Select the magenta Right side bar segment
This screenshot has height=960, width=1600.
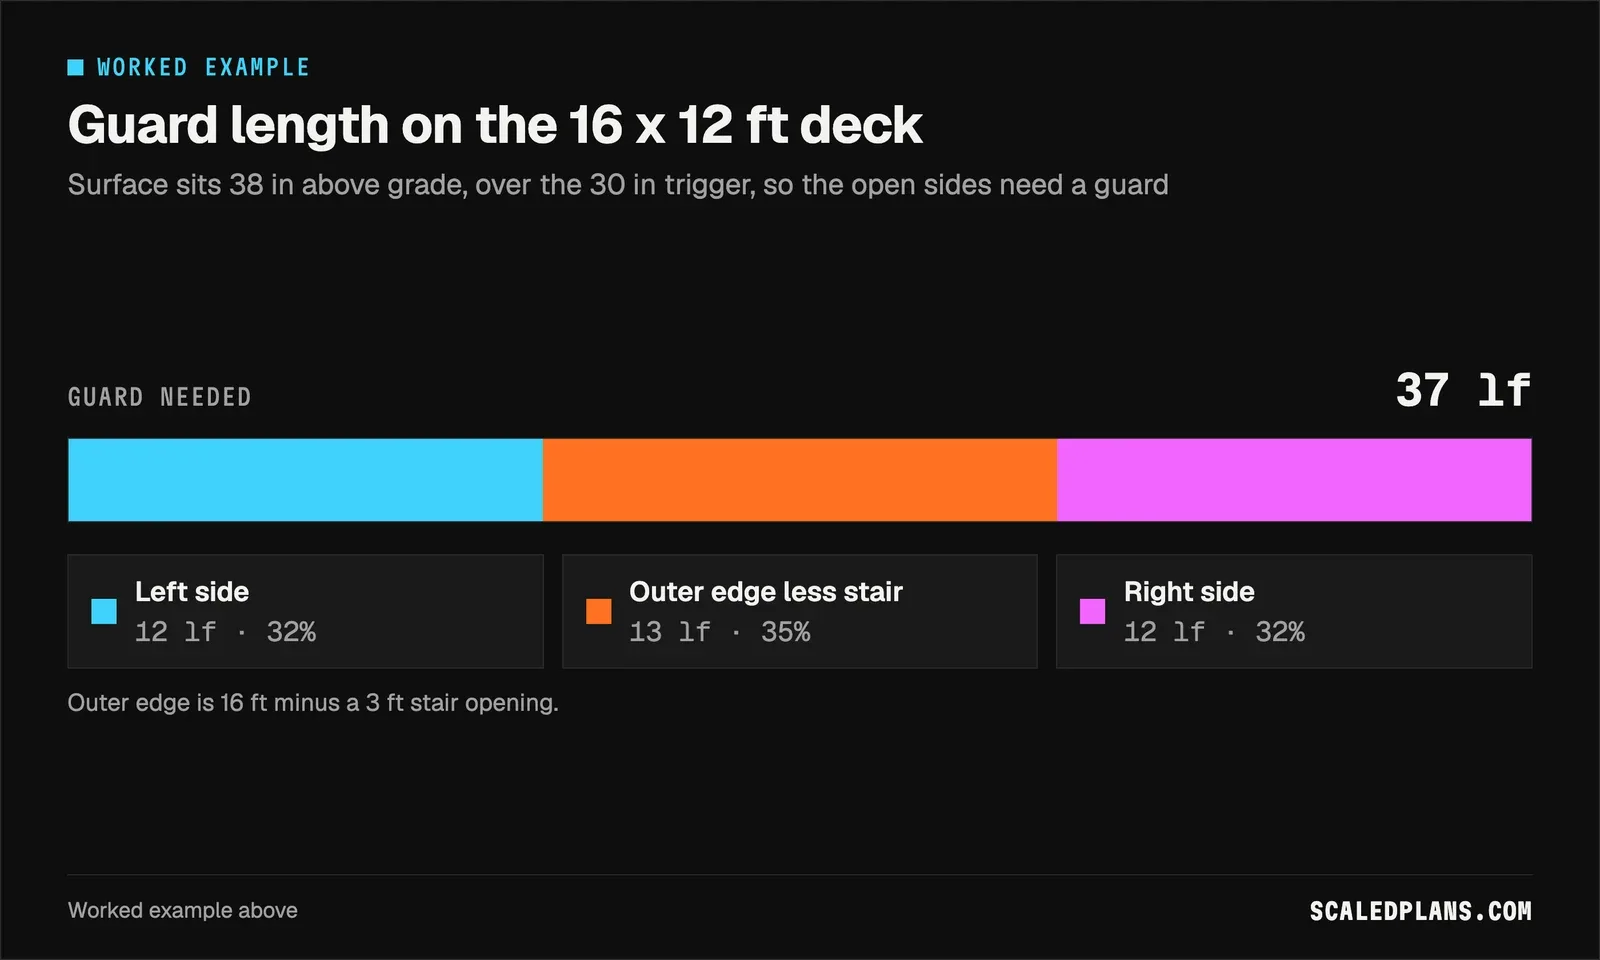pos(1294,480)
